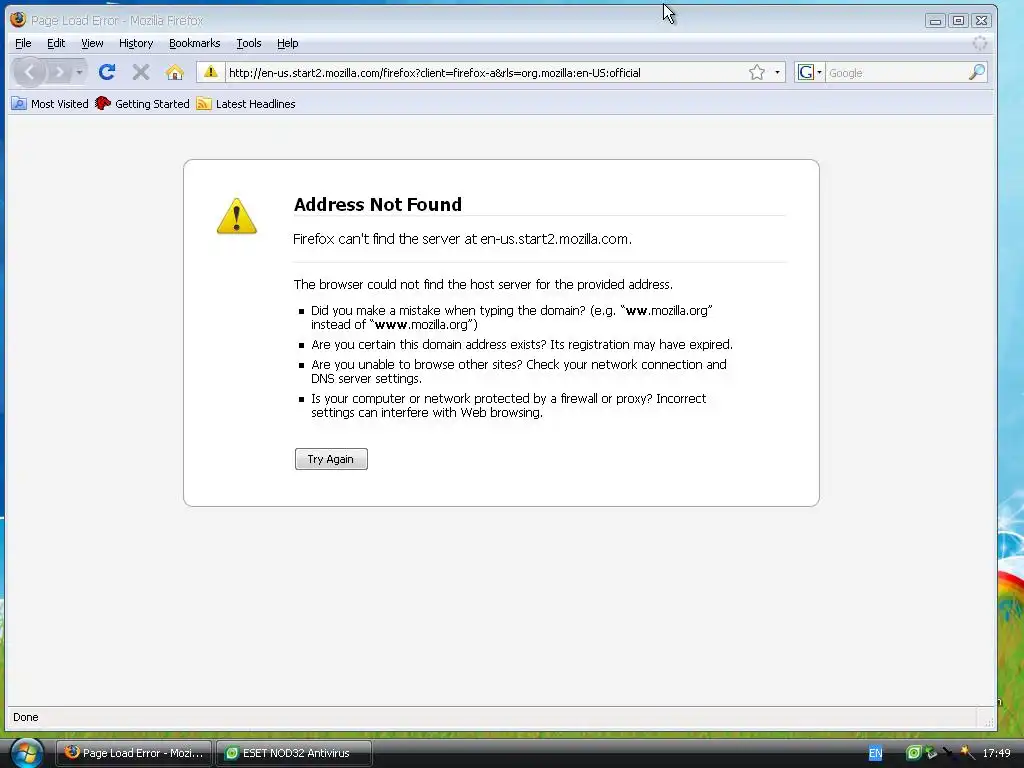Open the View menu
Screen dimensions: 1024x768
coord(92,43)
